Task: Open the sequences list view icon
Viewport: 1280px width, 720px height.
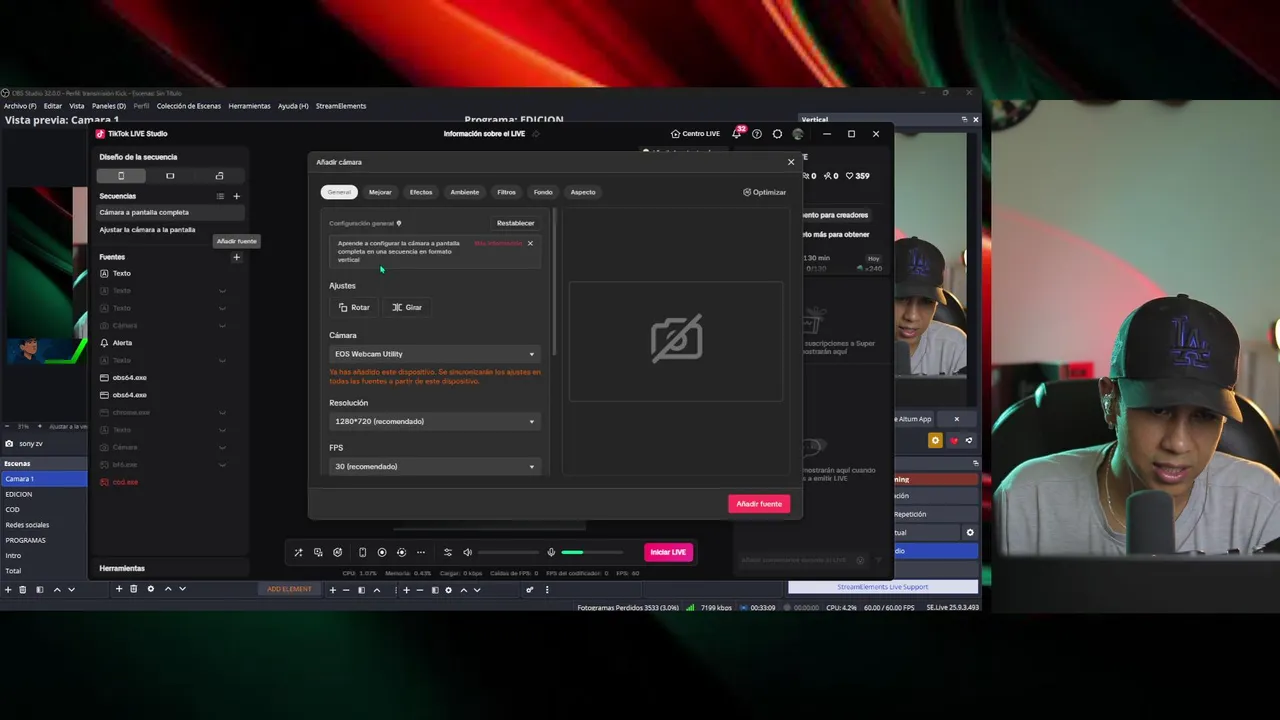Action: pos(220,196)
